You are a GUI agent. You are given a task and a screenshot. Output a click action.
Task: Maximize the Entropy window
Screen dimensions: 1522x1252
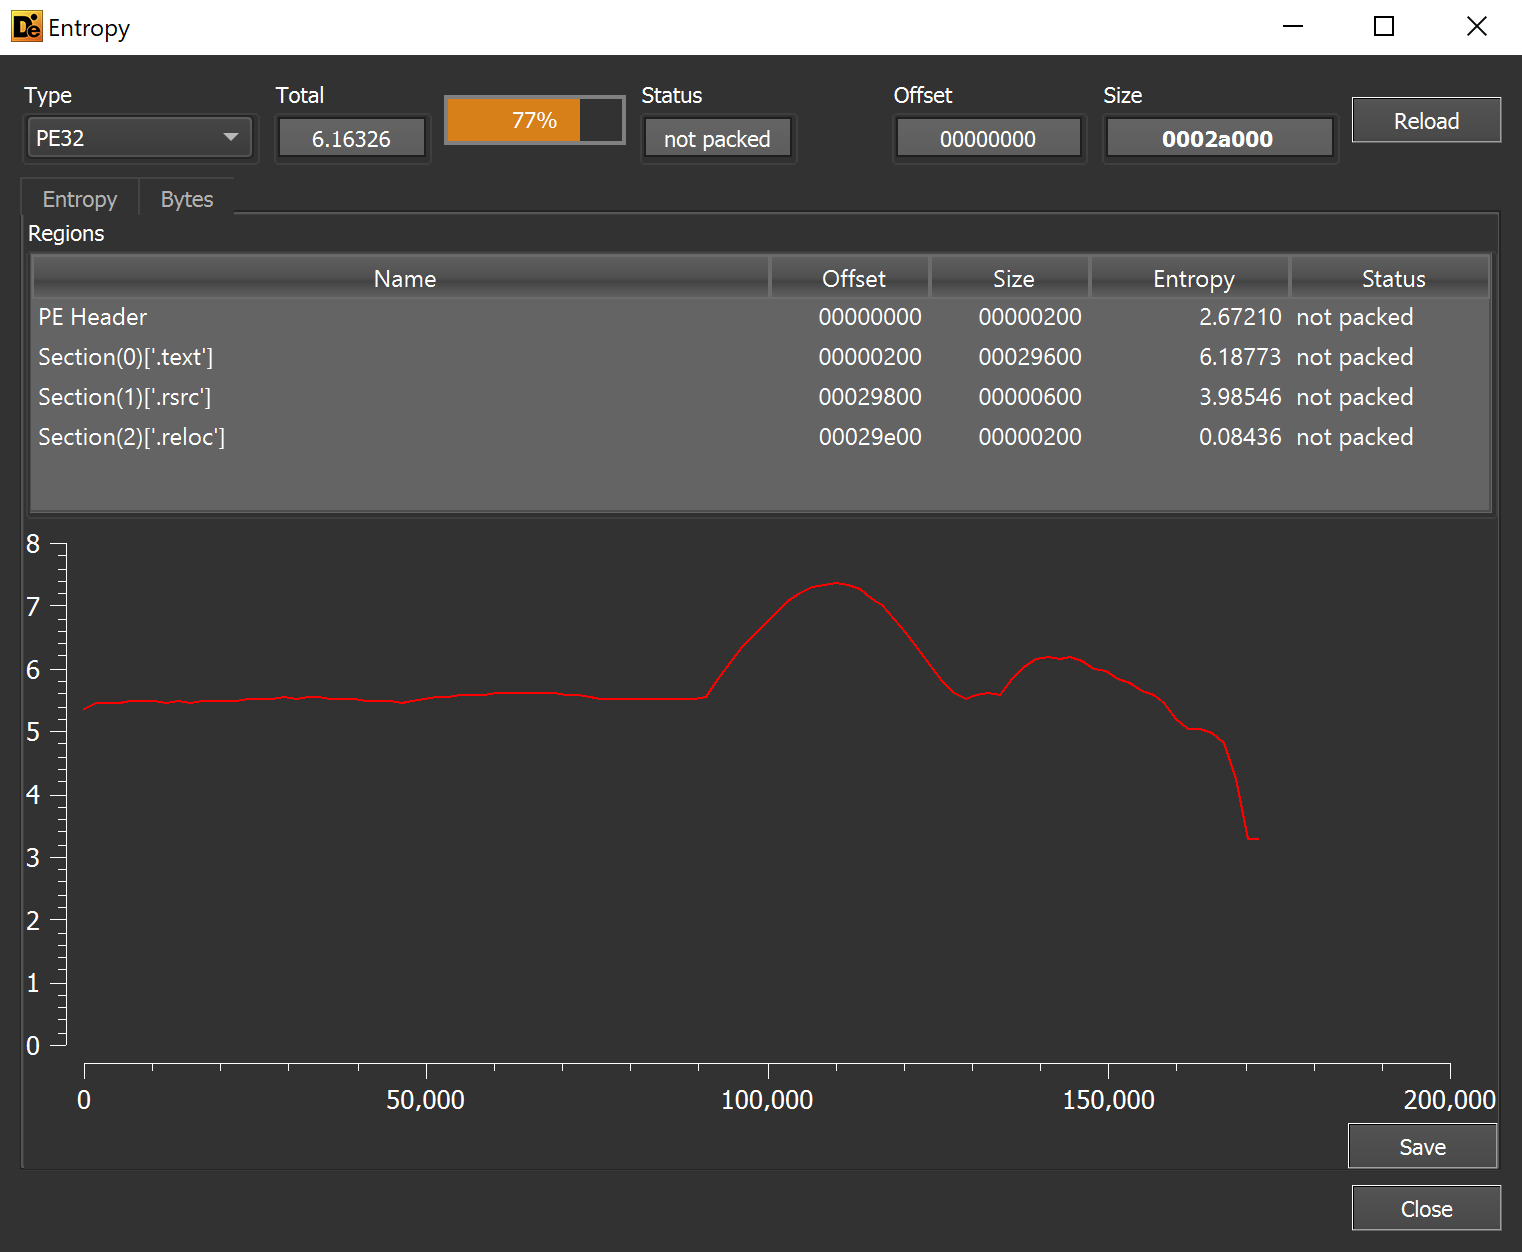coord(1384,27)
